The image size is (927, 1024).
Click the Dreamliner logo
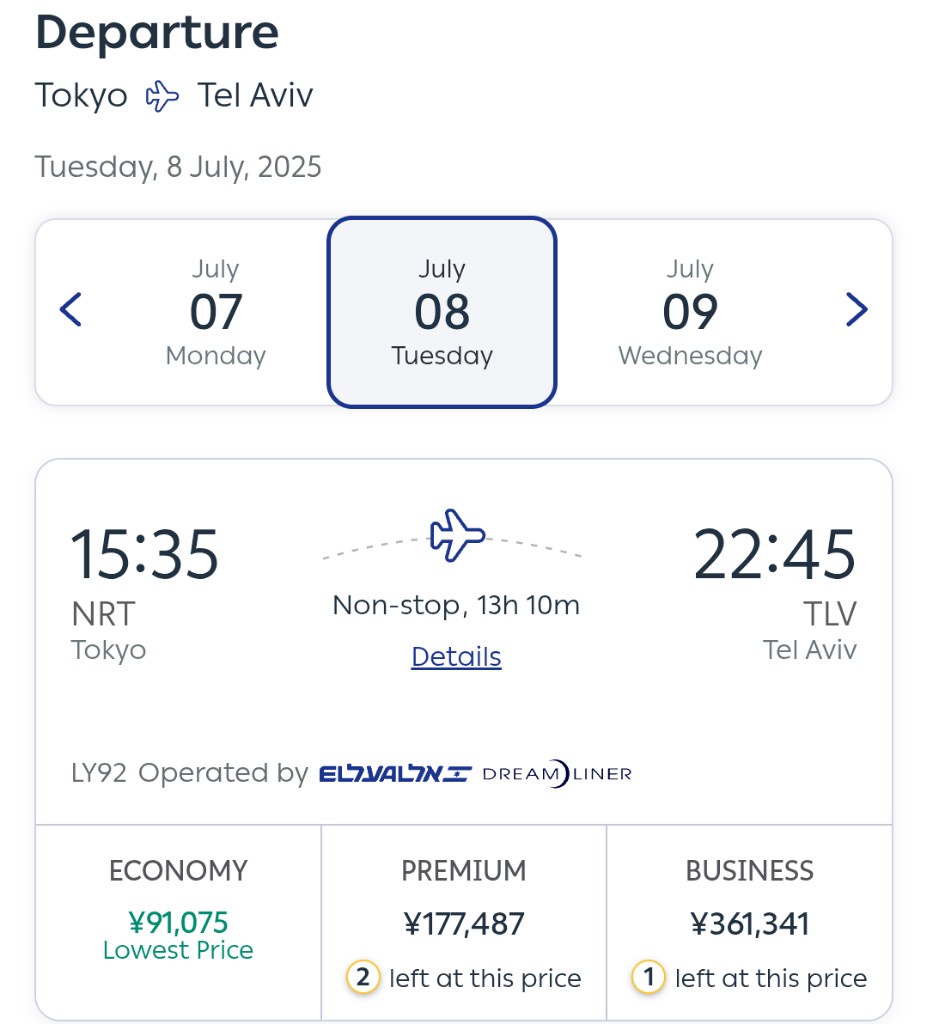(x=557, y=774)
